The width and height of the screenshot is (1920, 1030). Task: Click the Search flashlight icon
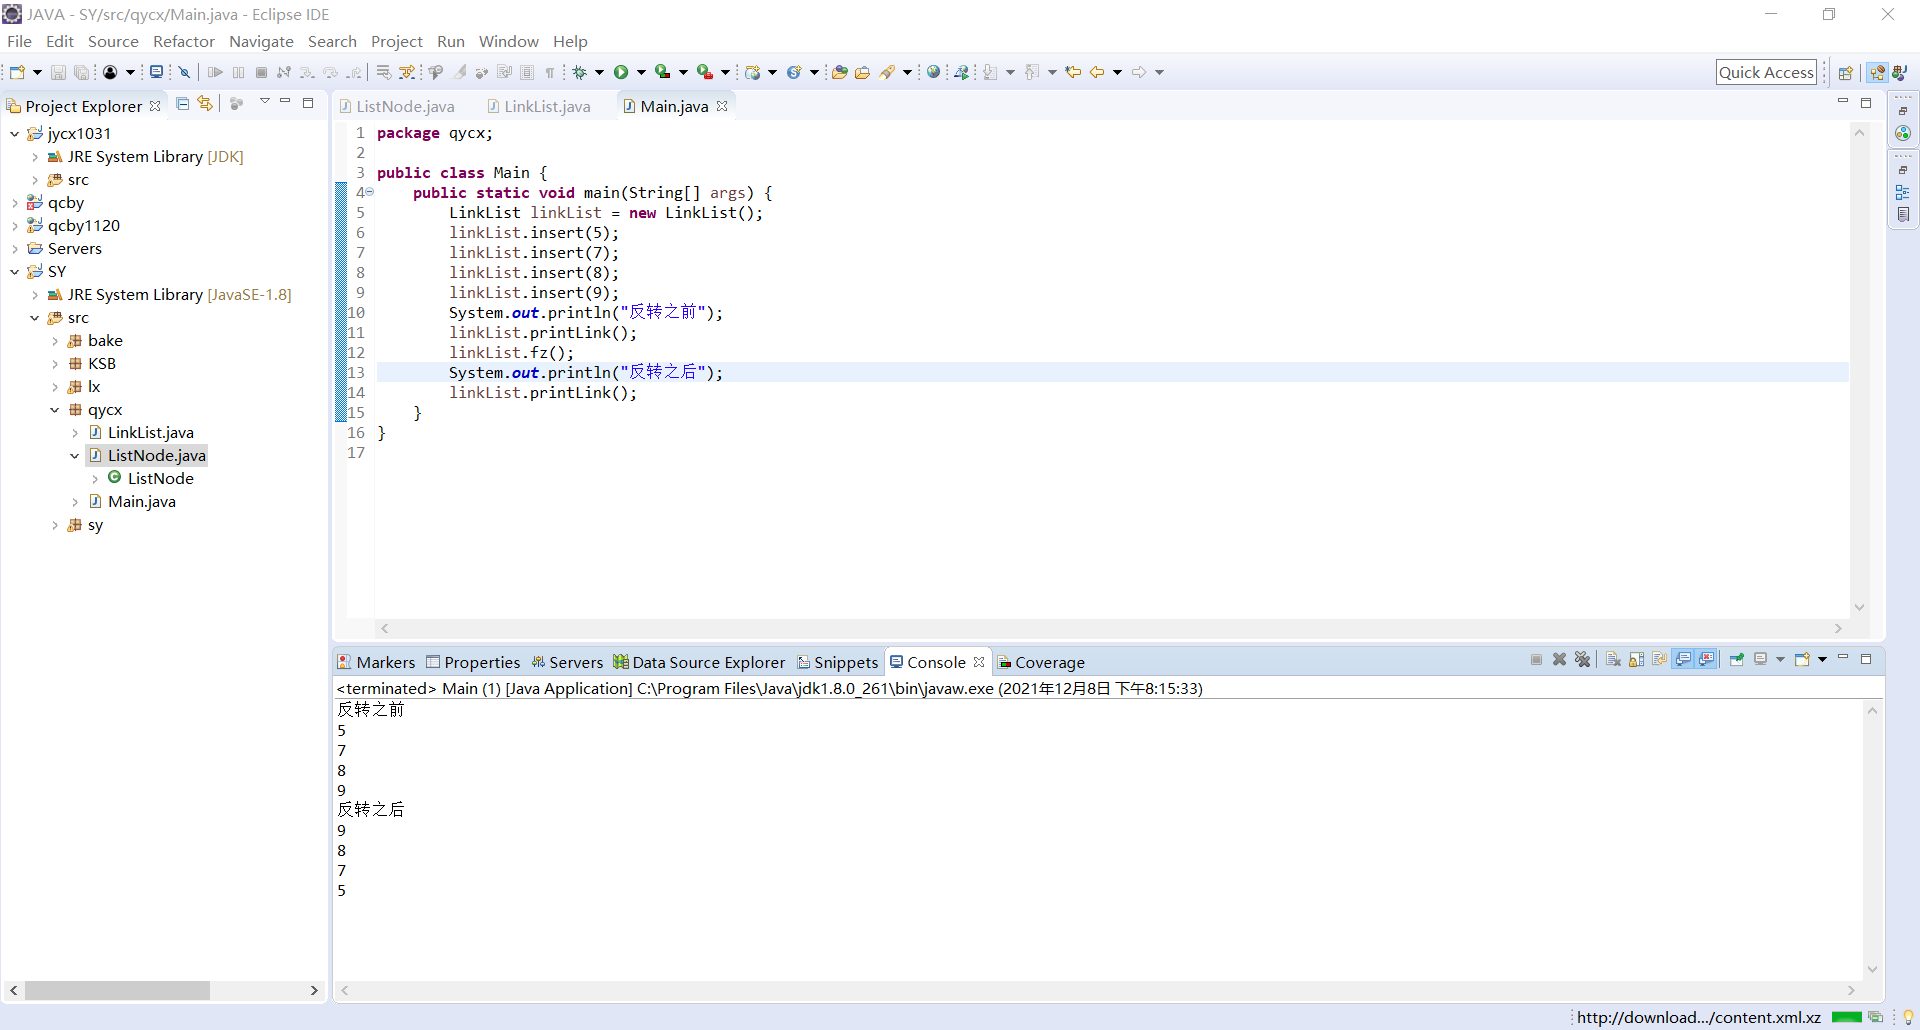(887, 72)
